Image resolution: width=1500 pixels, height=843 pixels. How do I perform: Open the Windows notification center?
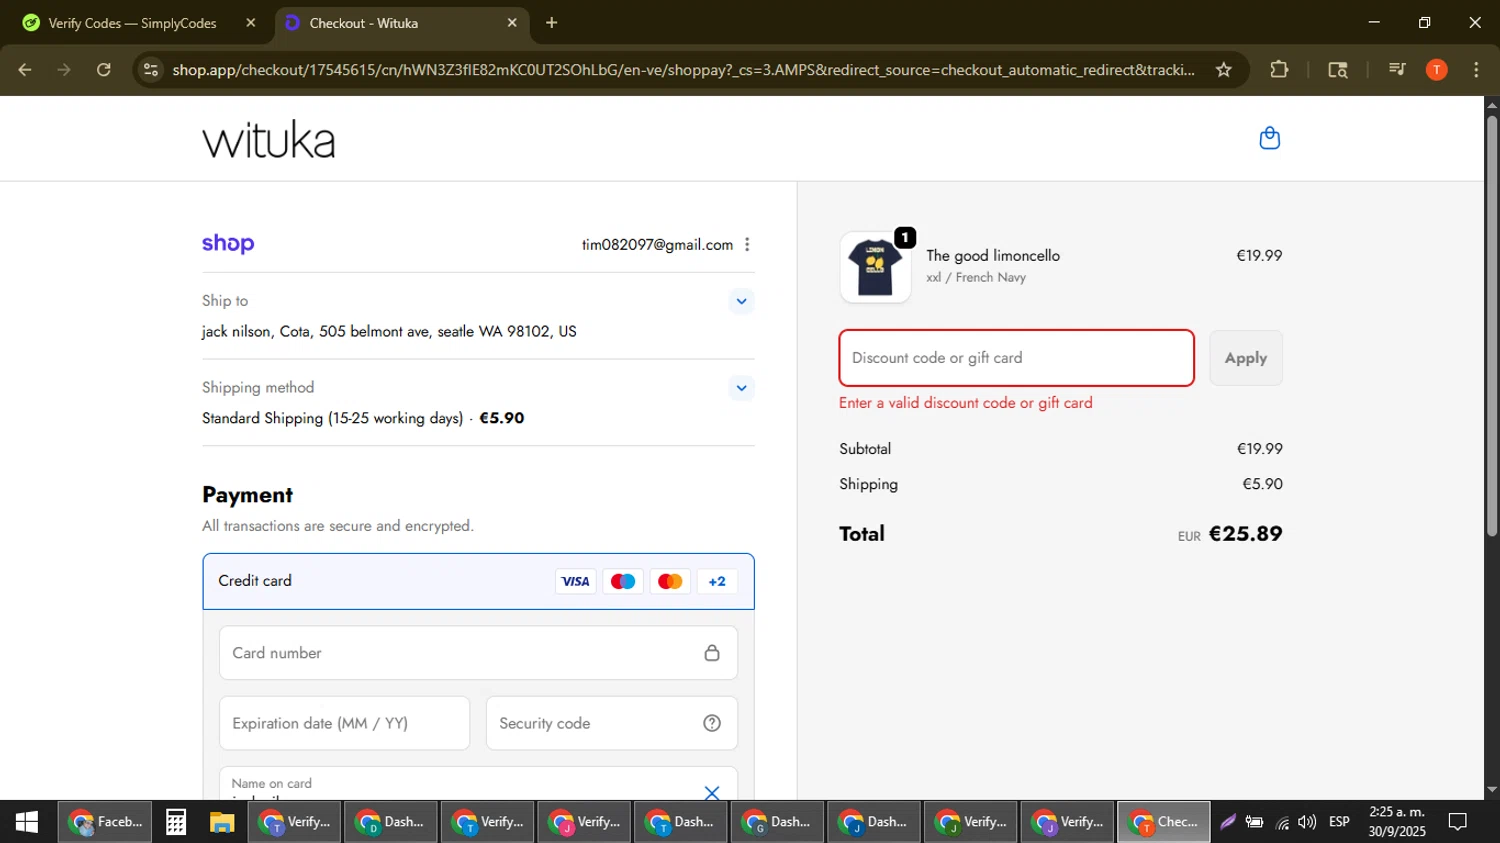[x=1458, y=822]
